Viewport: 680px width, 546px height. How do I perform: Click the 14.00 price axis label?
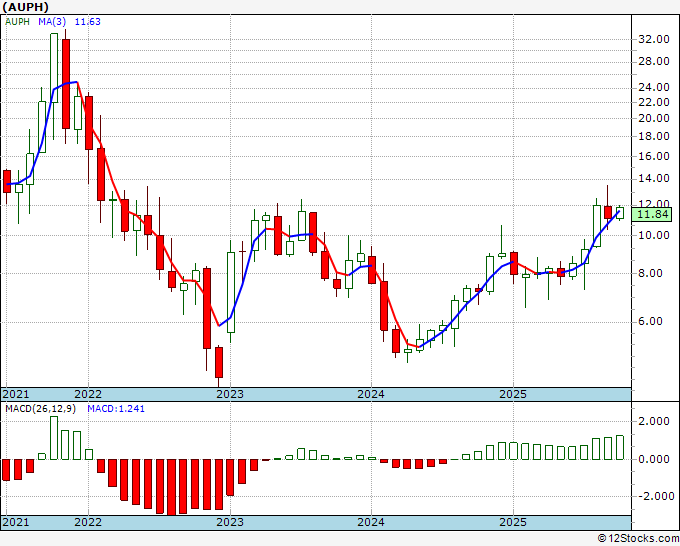[654, 179]
